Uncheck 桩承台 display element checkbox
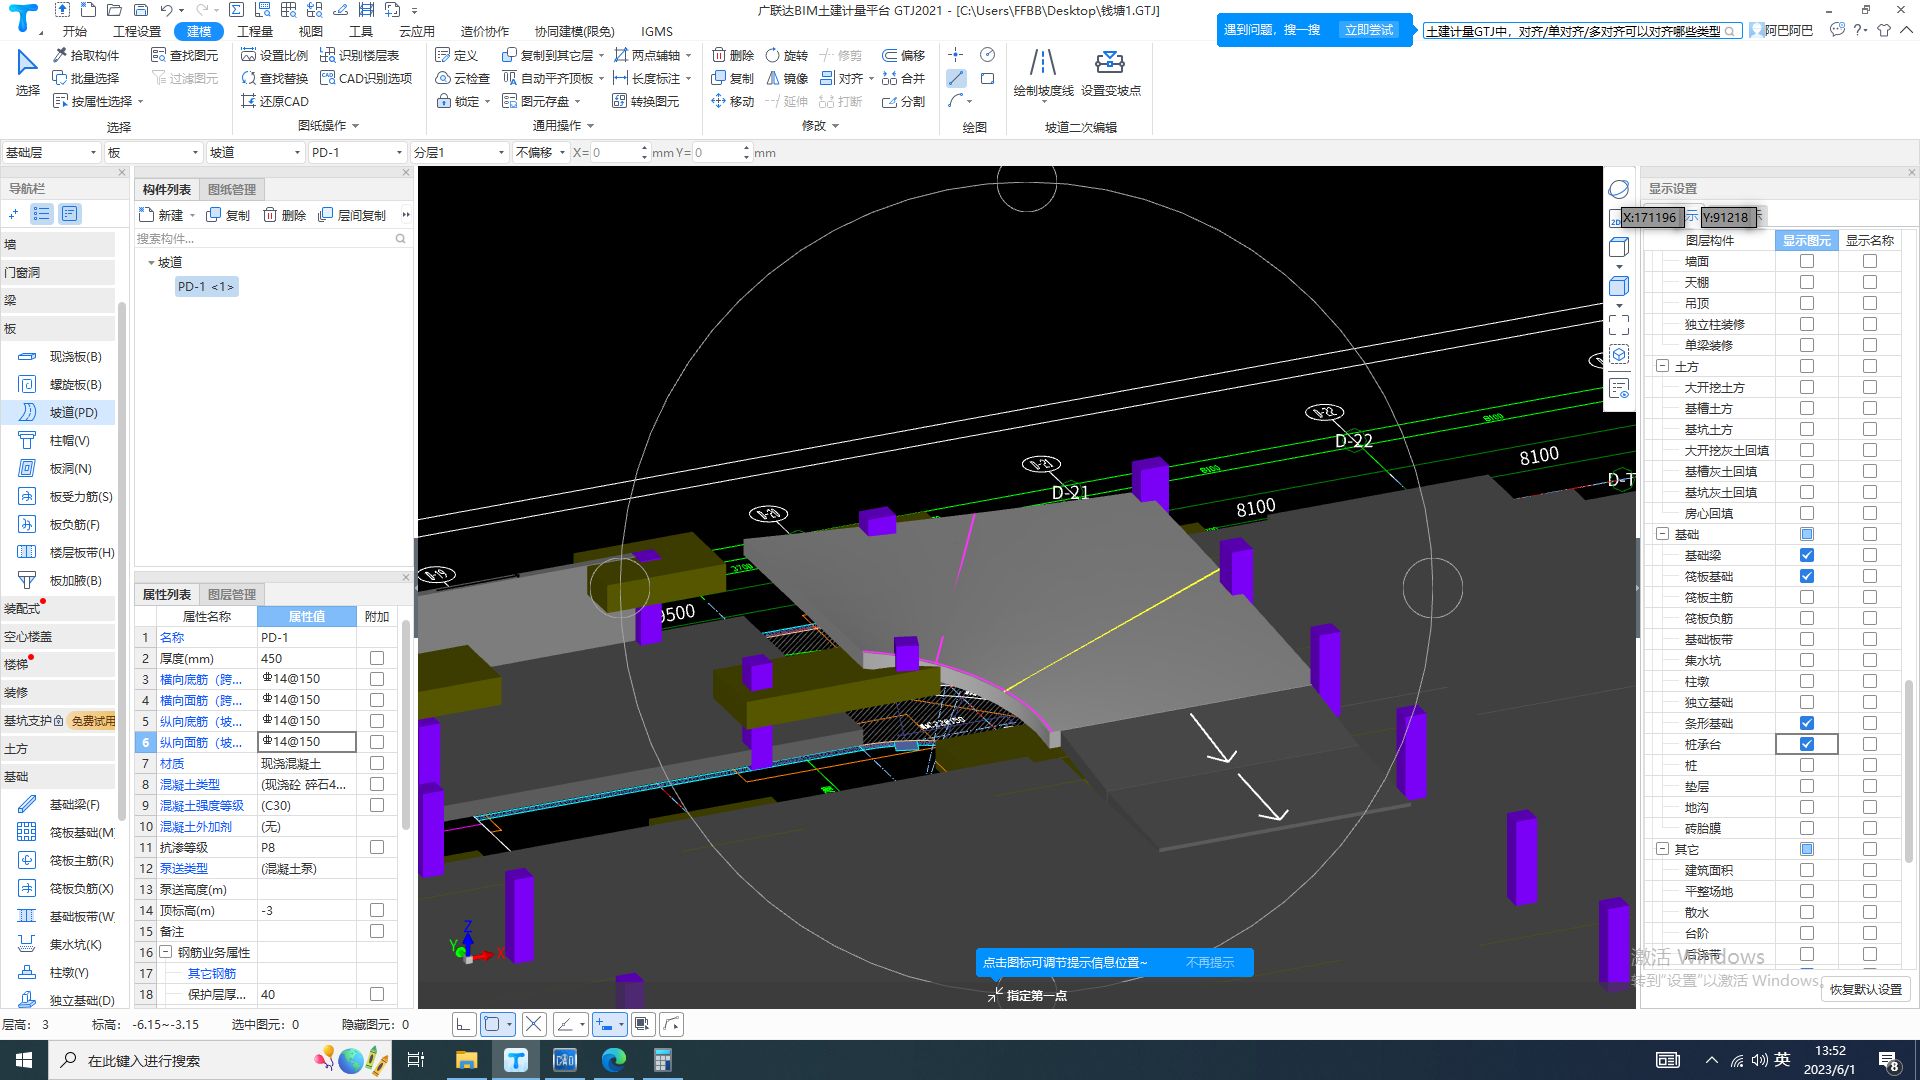 pyautogui.click(x=1806, y=744)
